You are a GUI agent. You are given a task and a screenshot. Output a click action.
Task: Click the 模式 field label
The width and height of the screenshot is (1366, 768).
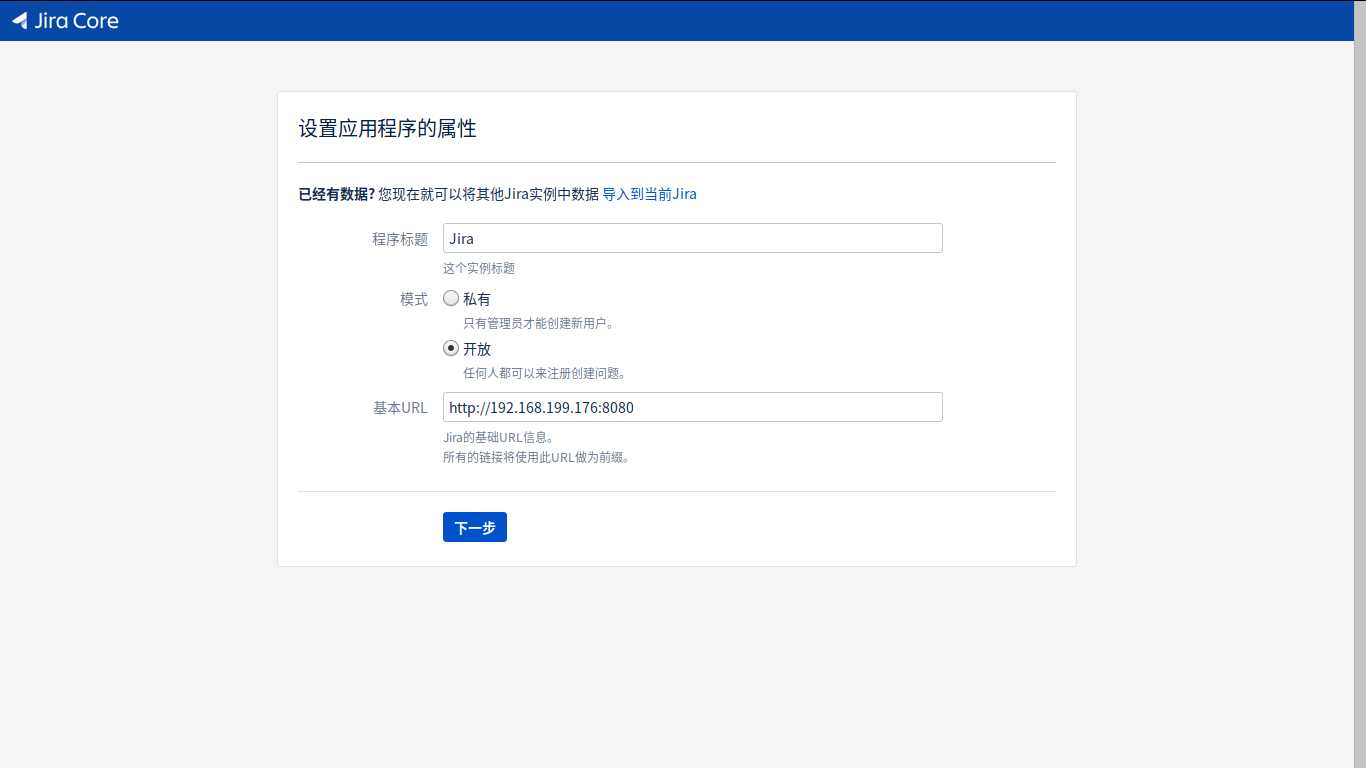414,299
